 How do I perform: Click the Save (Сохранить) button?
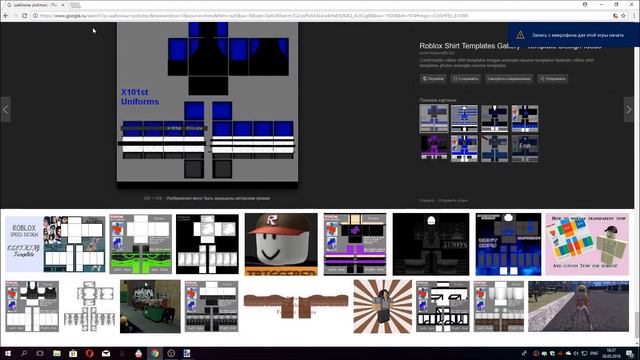465,78
